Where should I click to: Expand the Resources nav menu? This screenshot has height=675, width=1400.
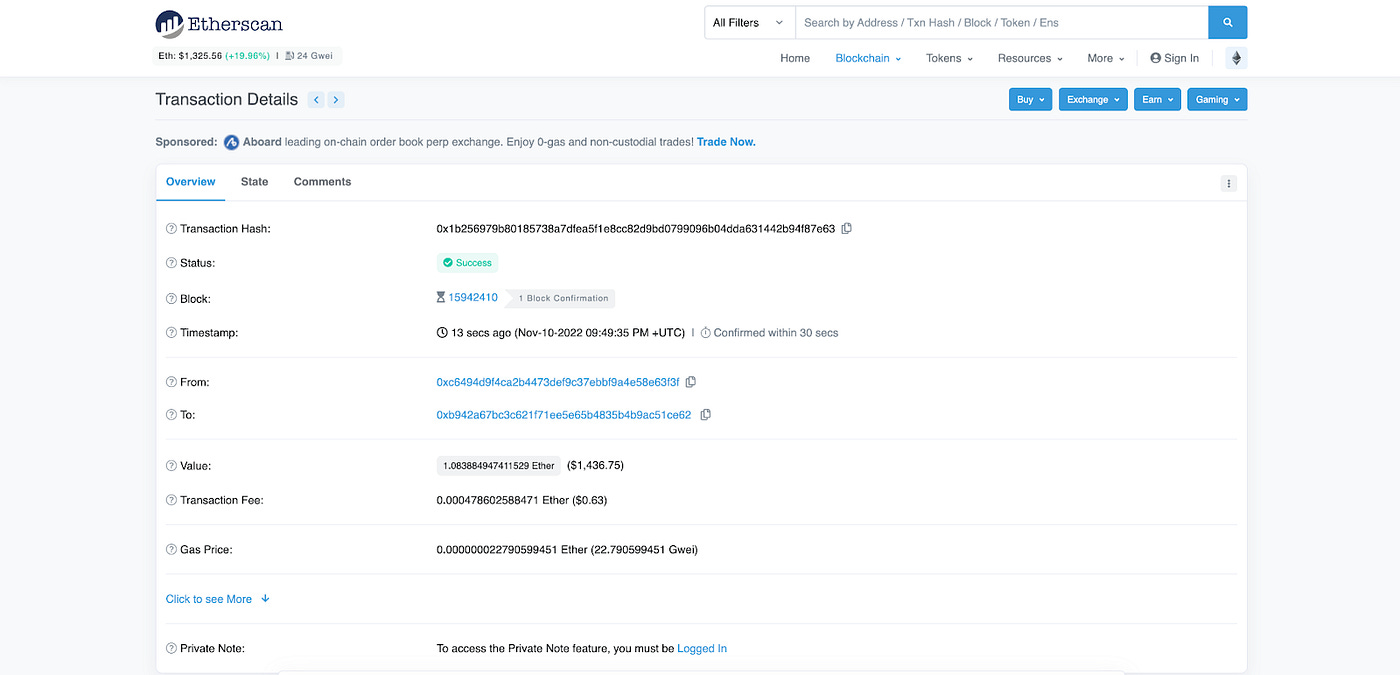[1030, 58]
